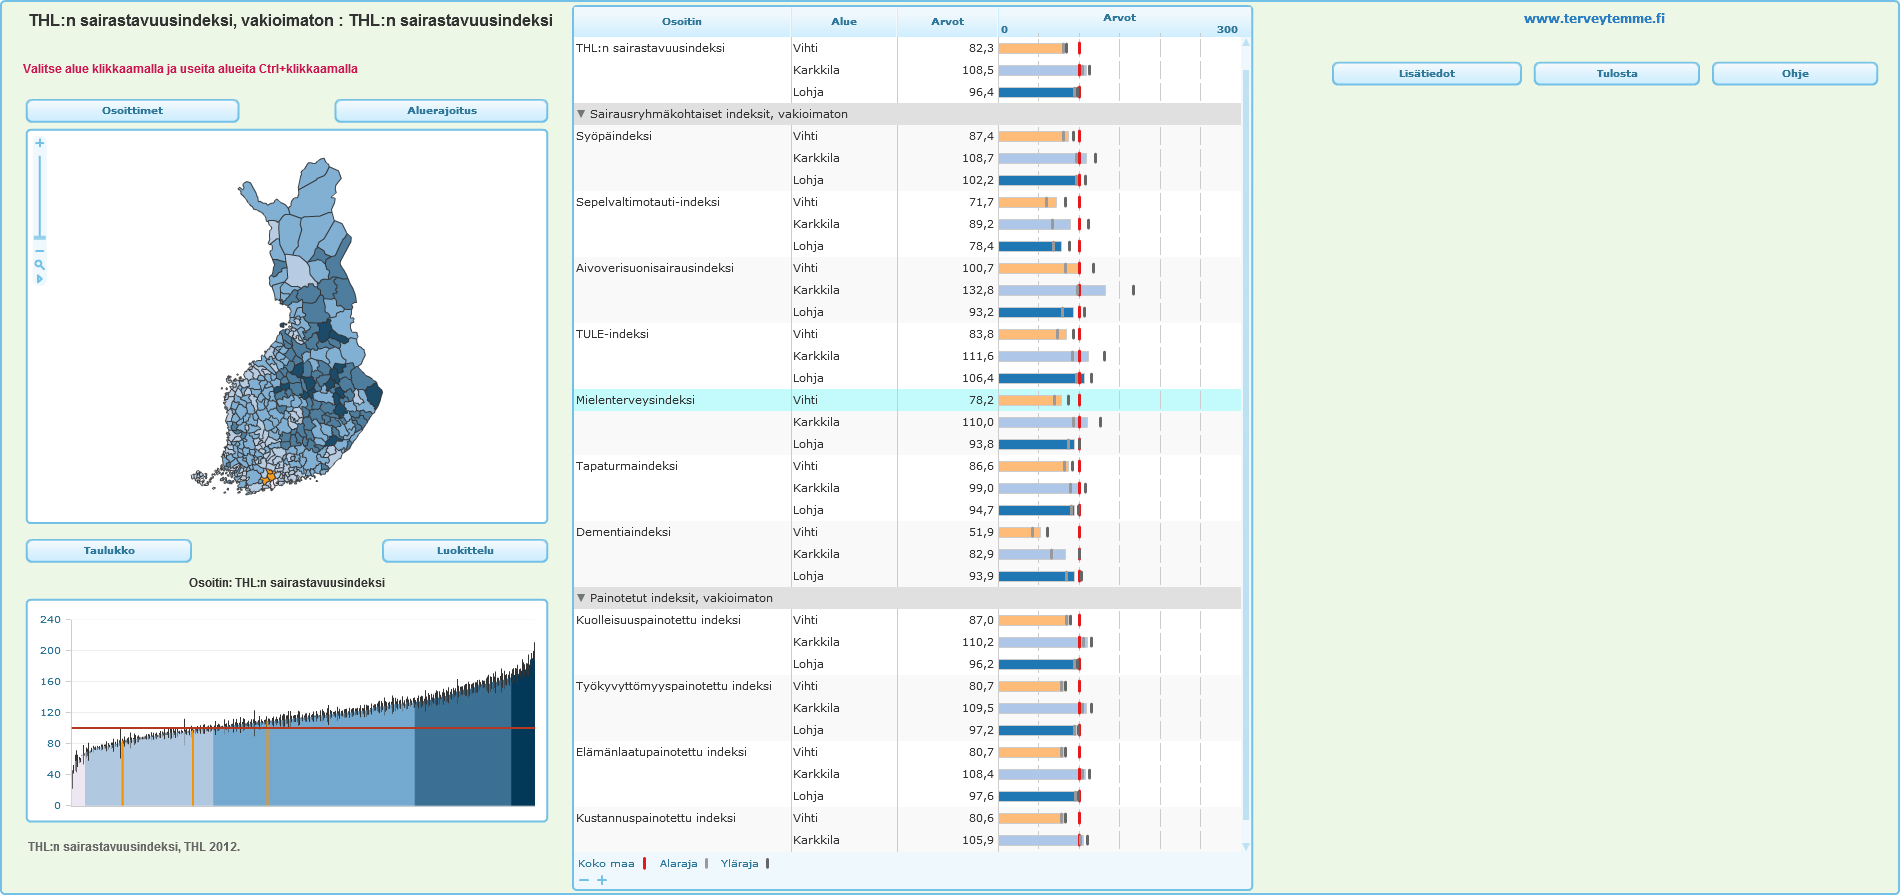1900x895 pixels.
Task: Select the Elämänlaatupainotettu indeksi indicator
Action: pos(661,752)
